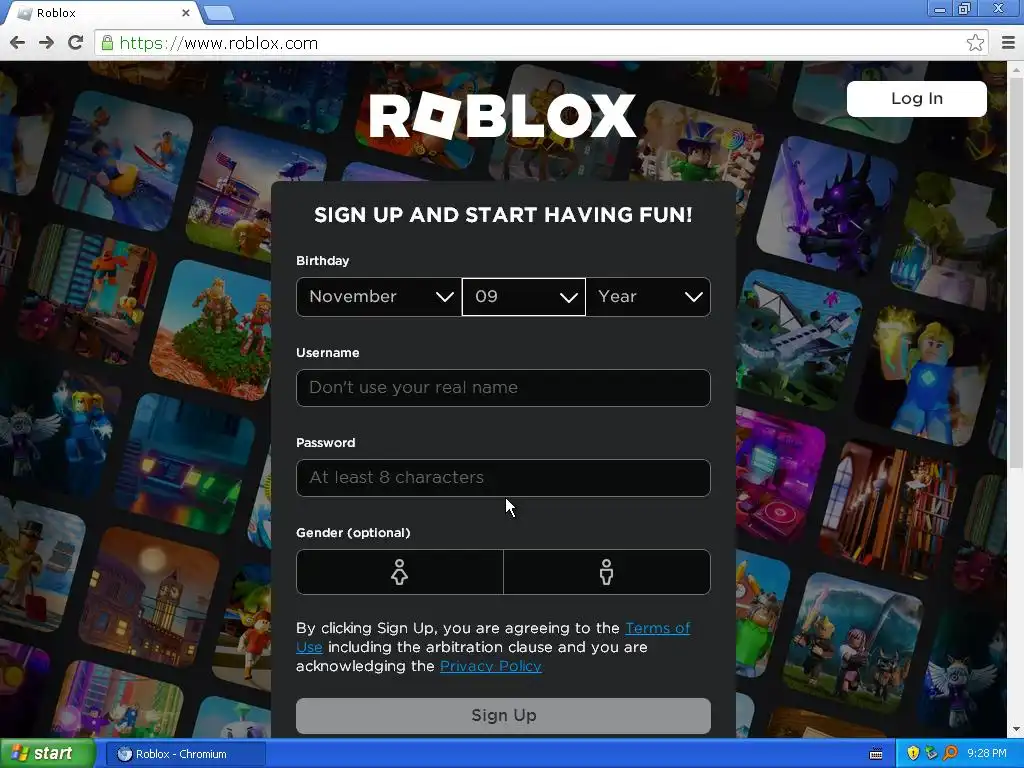Click the Password input field

coord(503,478)
